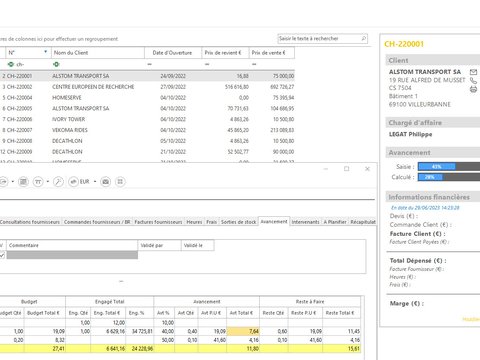
Task: Select the CH-220009 DECATHLON row
Action: pyautogui.click(x=147, y=152)
